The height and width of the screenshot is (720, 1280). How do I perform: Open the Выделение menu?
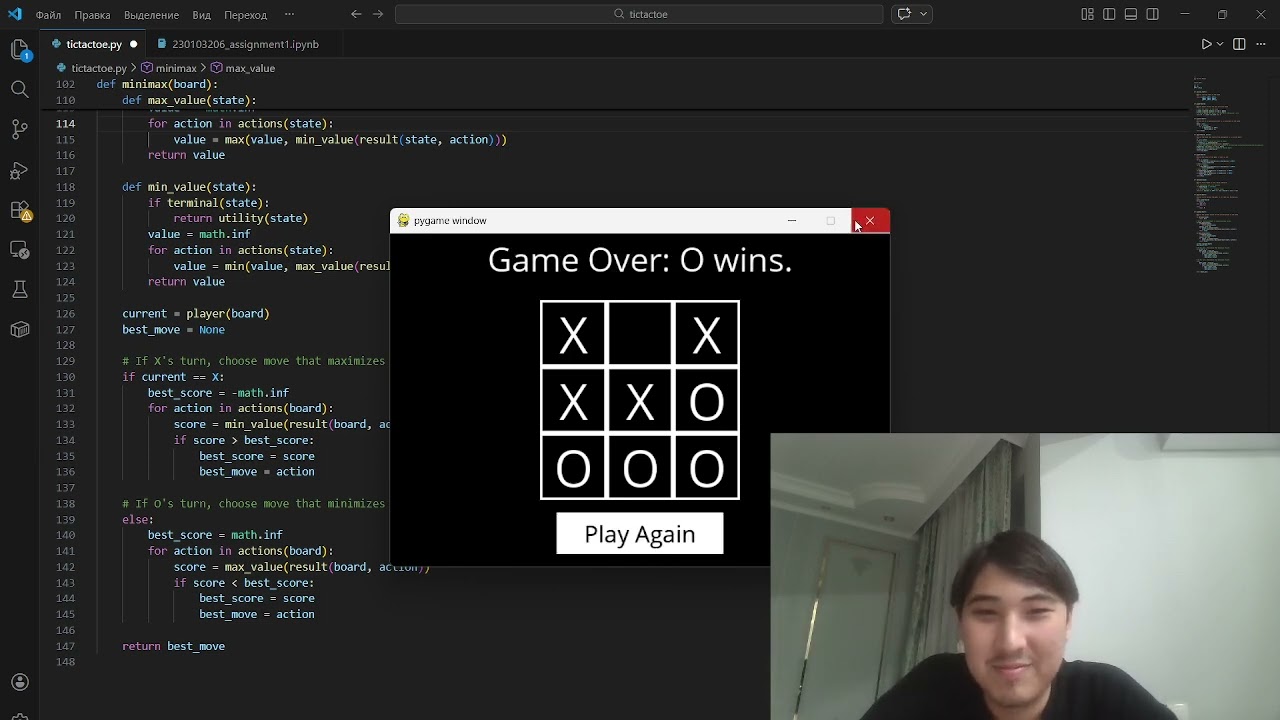(x=151, y=15)
